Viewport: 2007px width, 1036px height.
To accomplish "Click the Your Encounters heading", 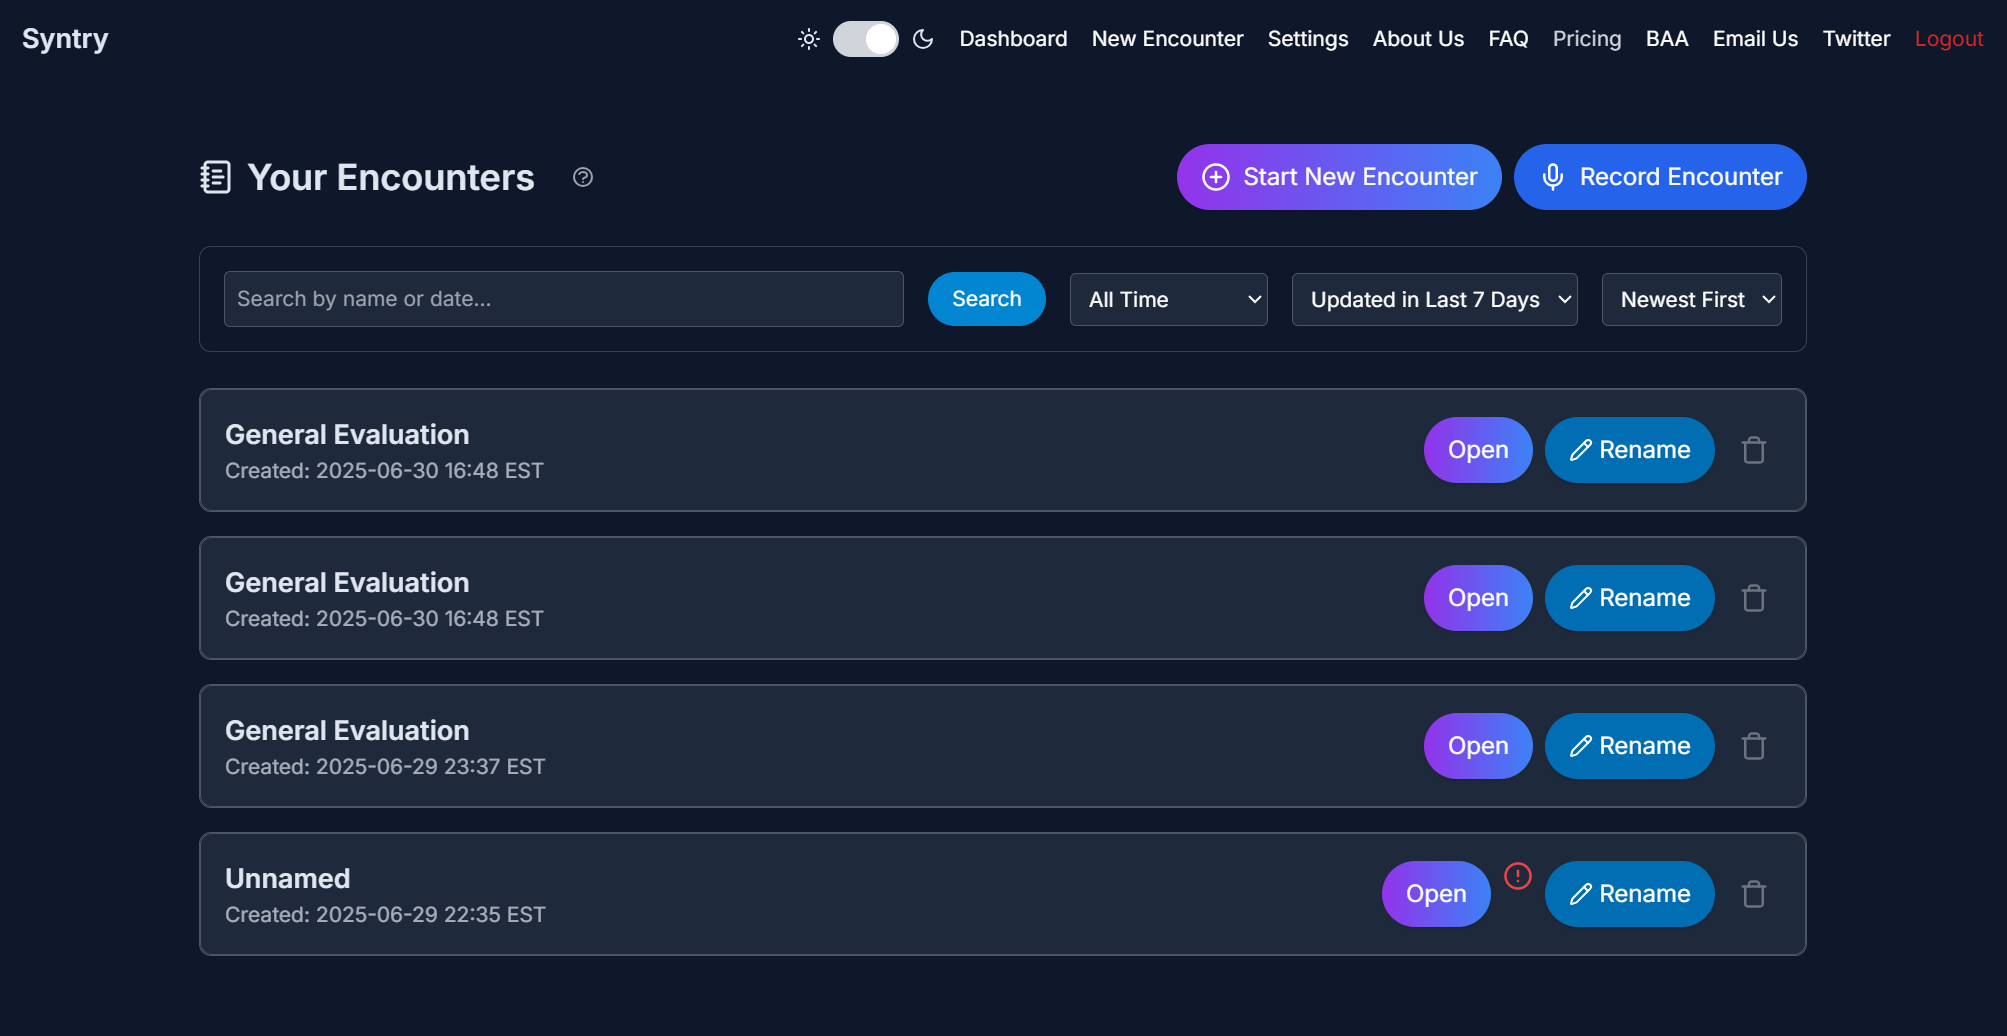I will click(391, 177).
